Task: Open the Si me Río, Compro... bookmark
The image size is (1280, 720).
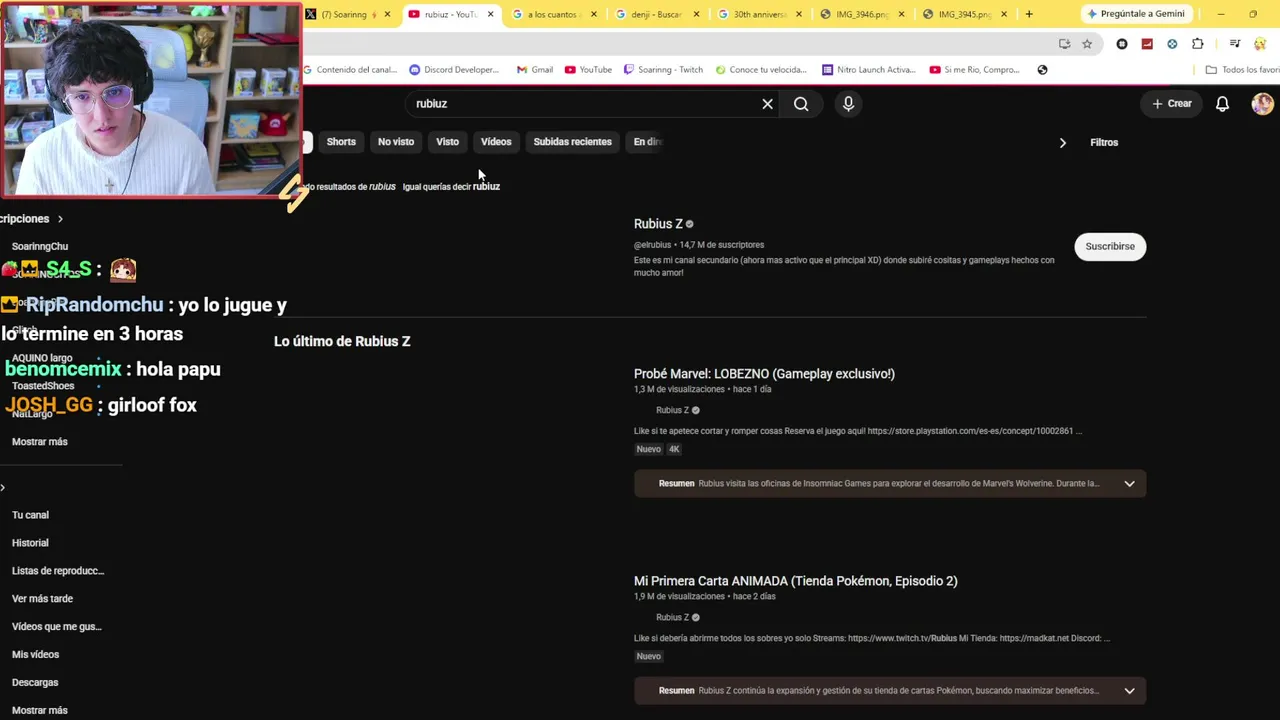Action: 975,70
